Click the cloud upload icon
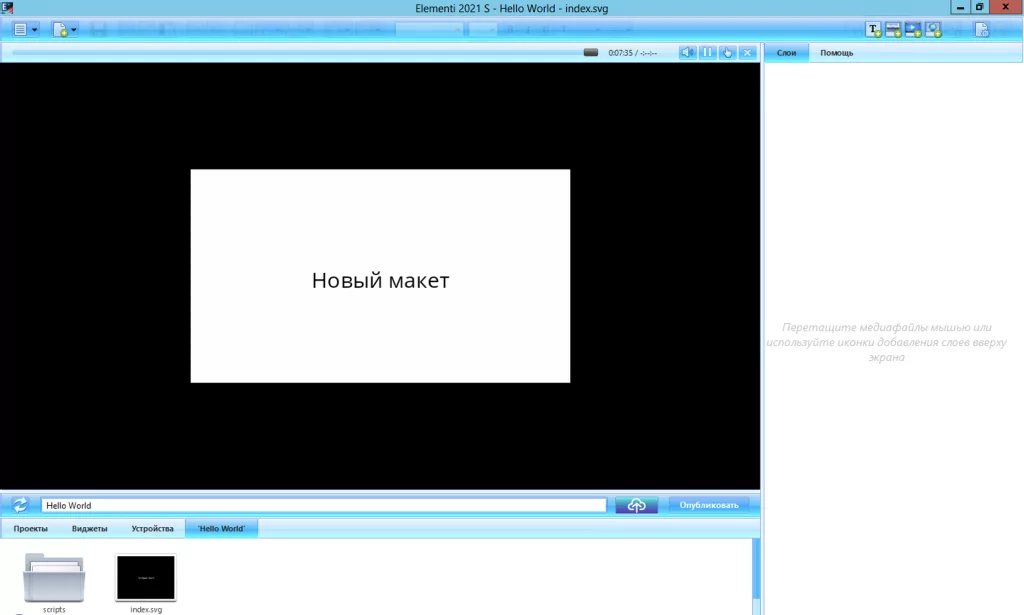1024x615 pixels. click(636, 505)
